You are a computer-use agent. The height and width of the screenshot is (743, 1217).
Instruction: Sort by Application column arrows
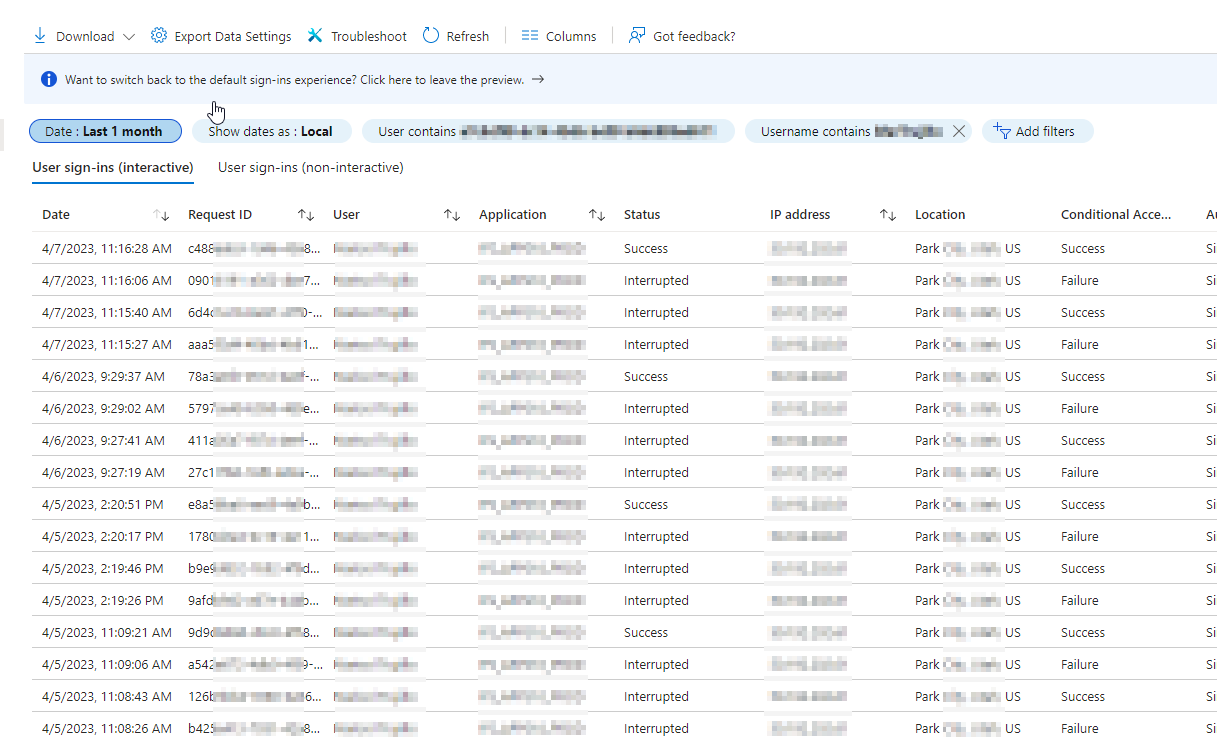pyautogui.click(x=597, y=215)
